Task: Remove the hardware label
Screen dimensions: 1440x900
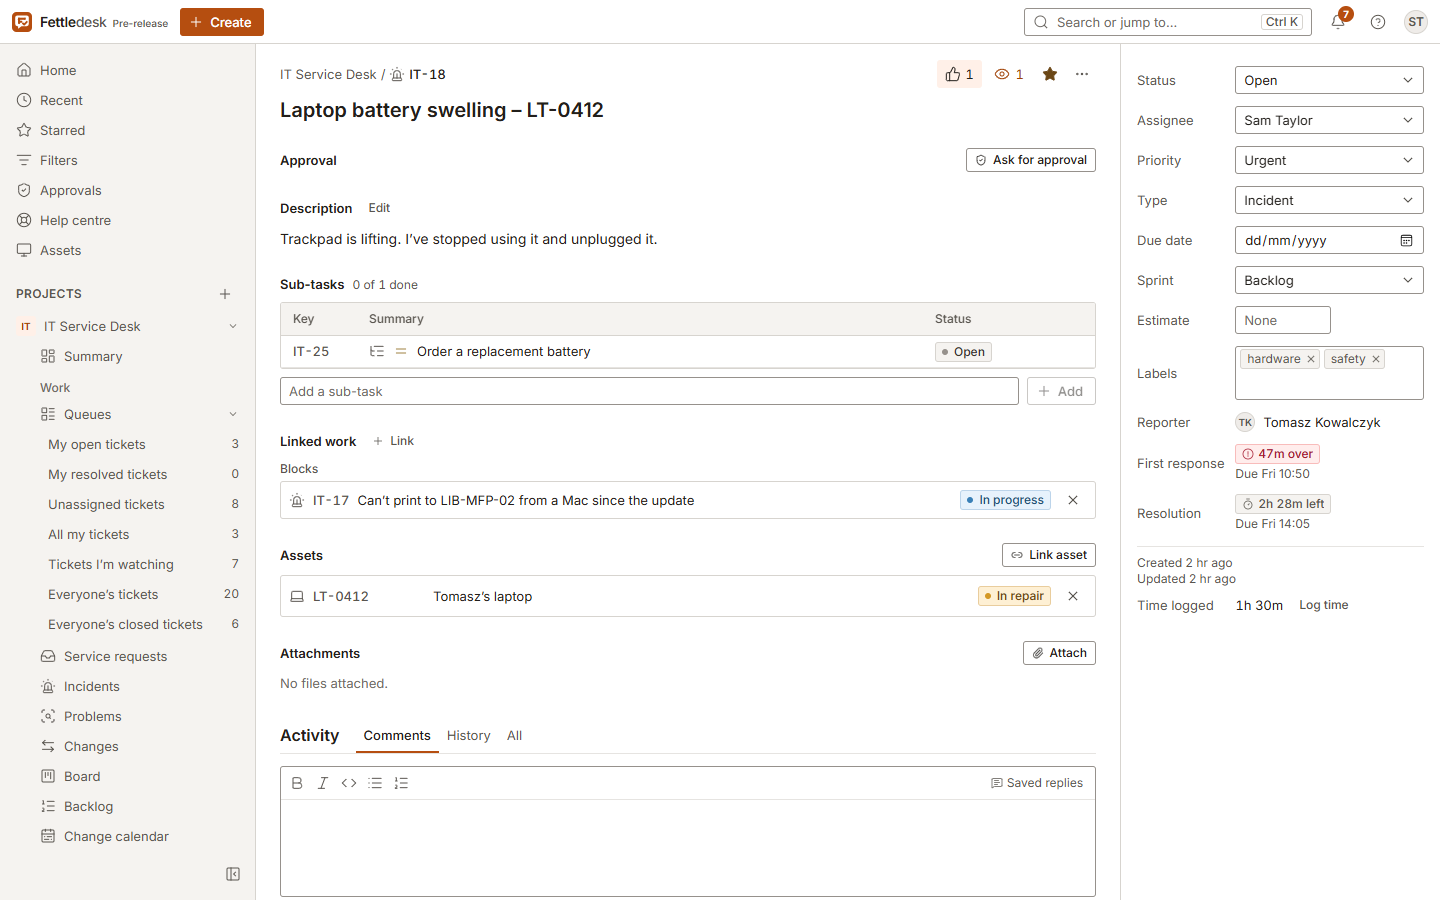Action: point(1311,359)
